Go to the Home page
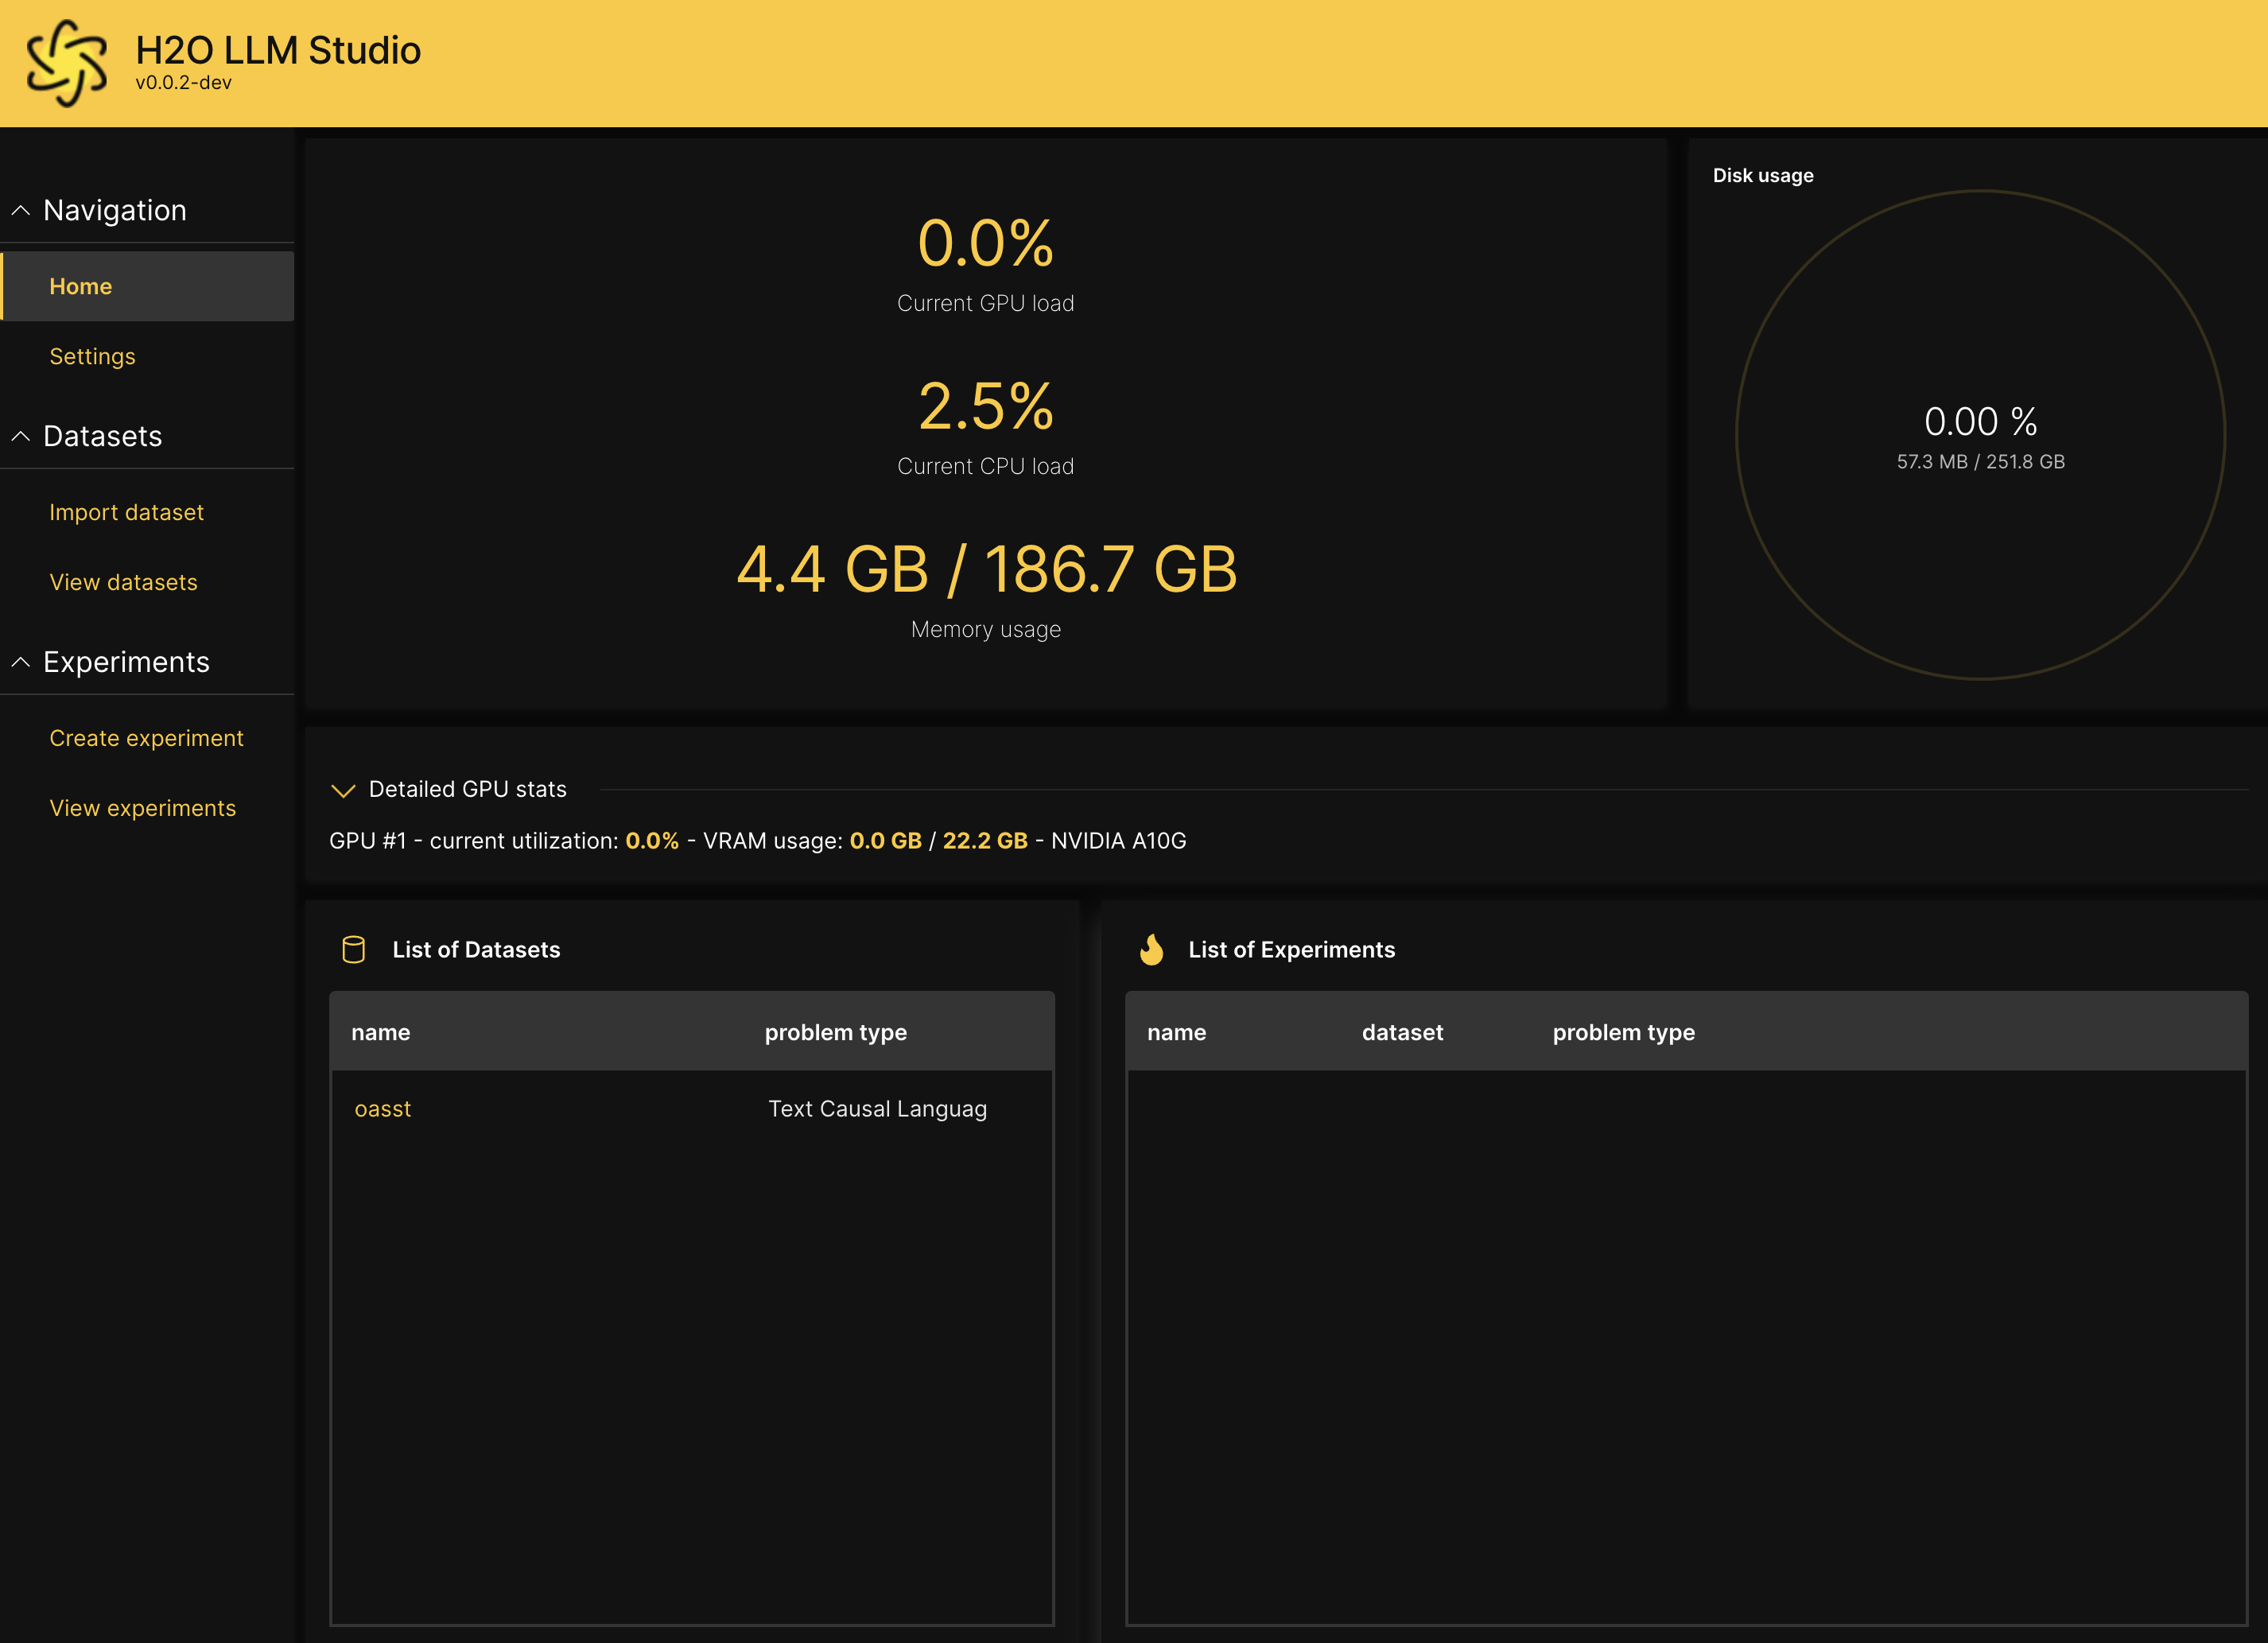This screenshot has height=1643, width=2268. click(x=147, y=286)
